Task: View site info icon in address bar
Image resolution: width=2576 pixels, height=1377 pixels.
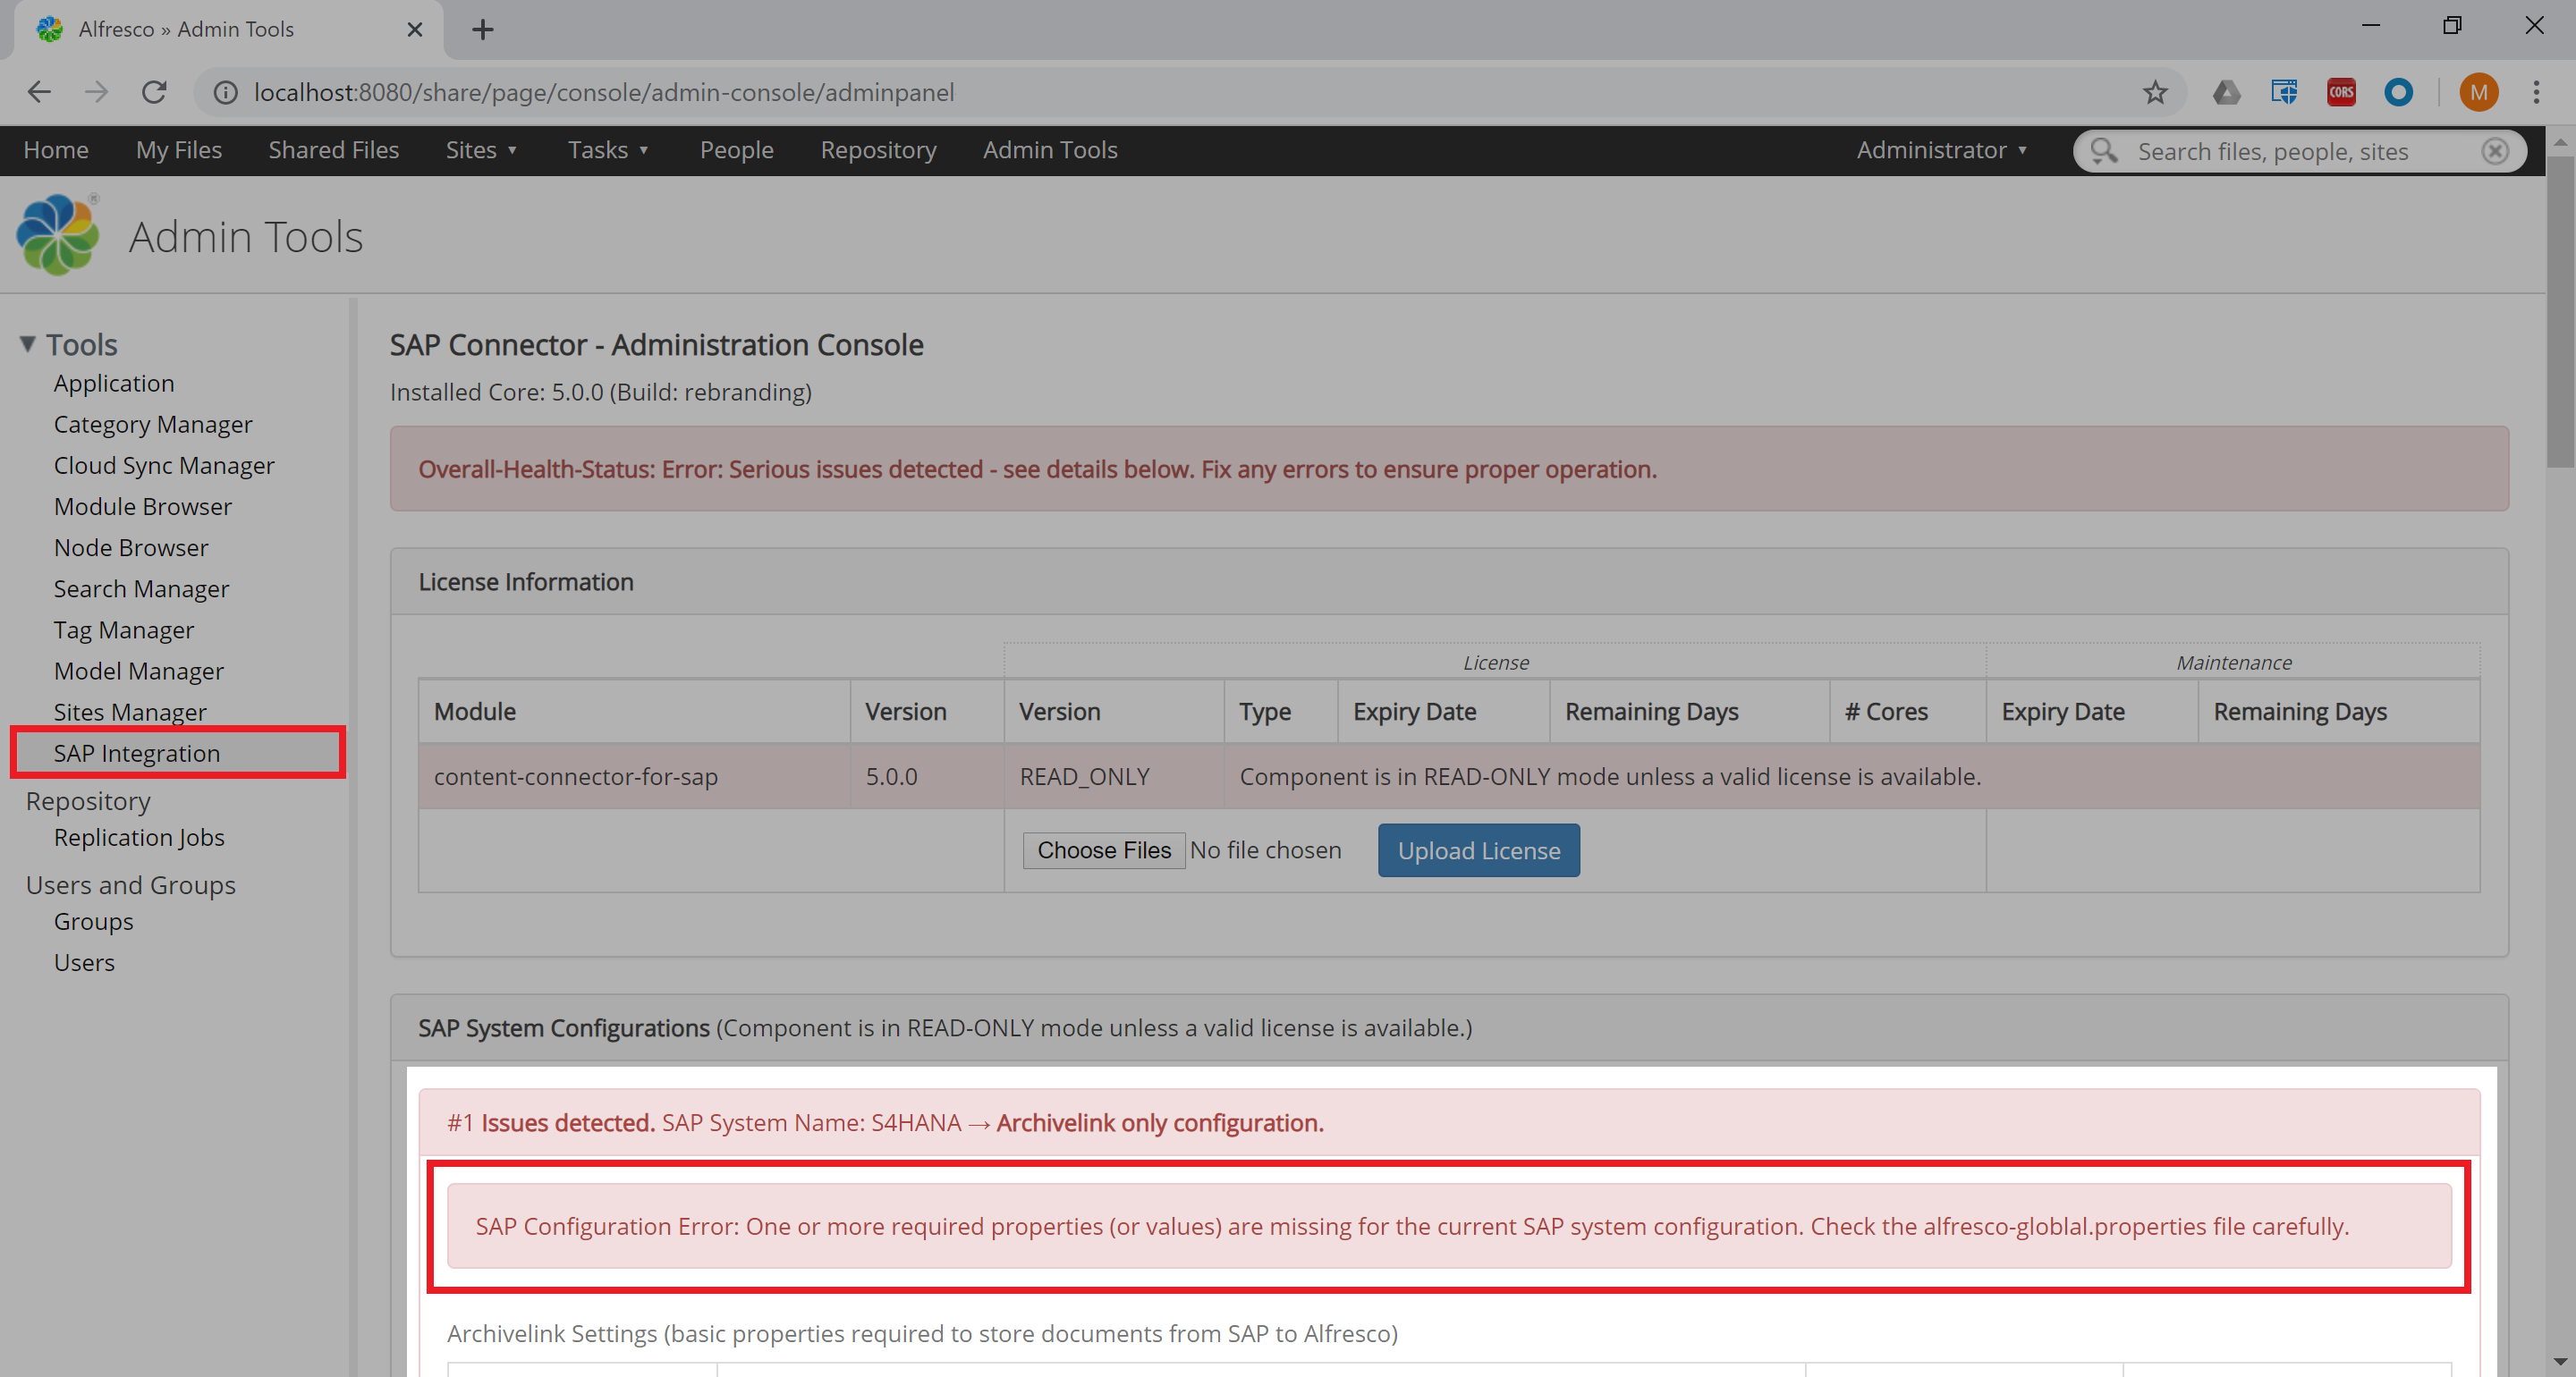Action: pyautogui.click(x=225, y=92)
